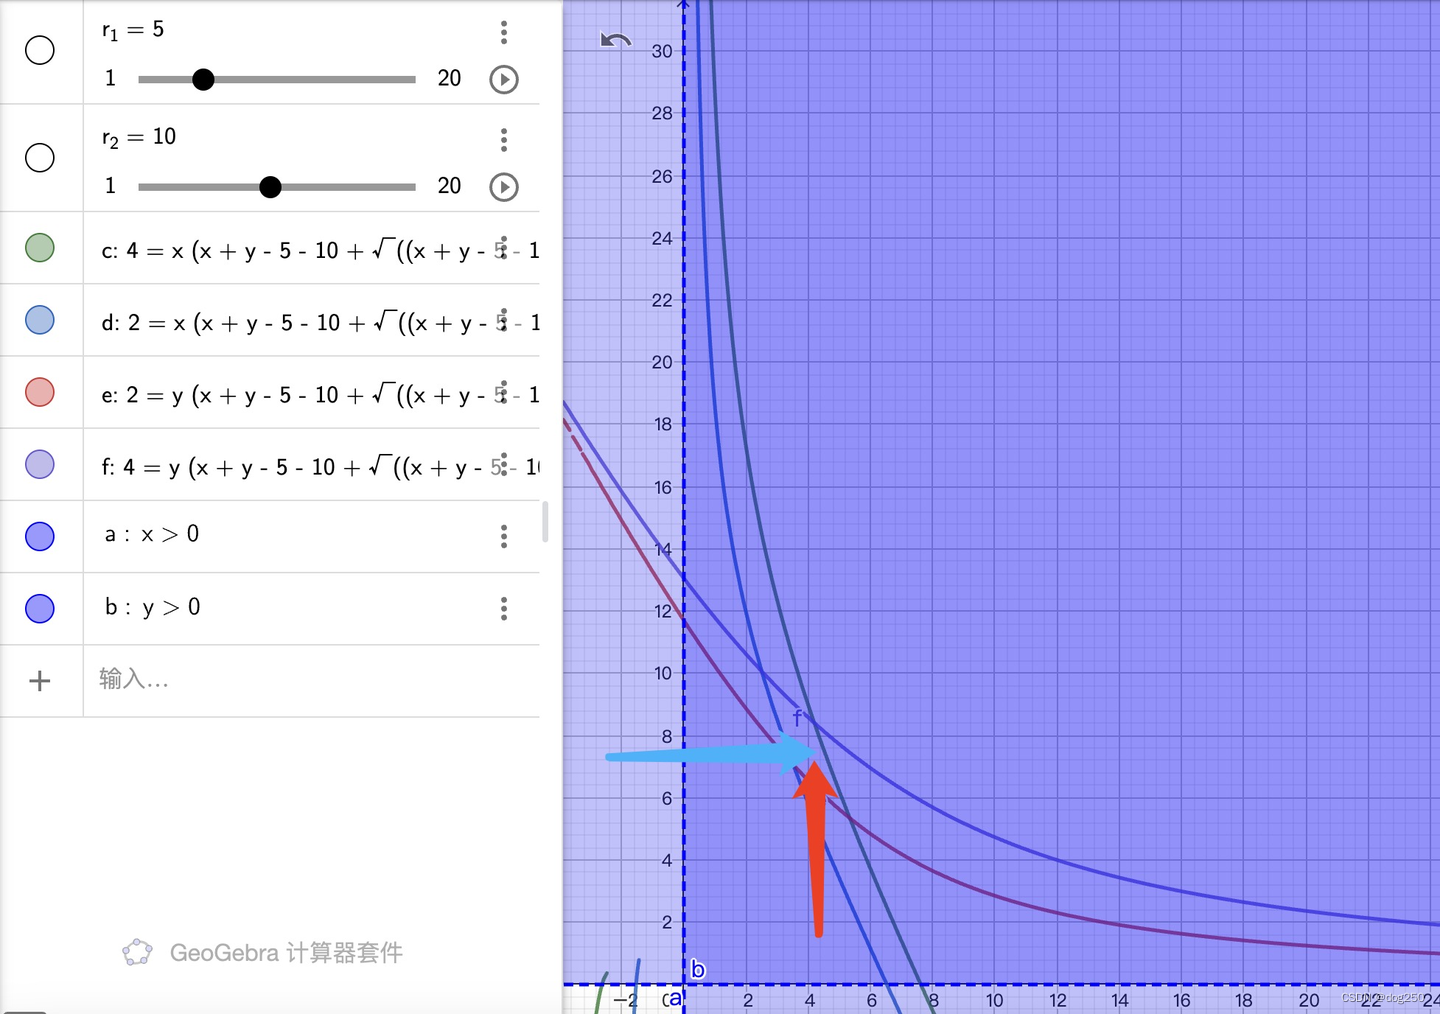Viewport: 1440px width, 1014px height.
Task: Open the options menu for r2 = 10
Action: [504, 139]
